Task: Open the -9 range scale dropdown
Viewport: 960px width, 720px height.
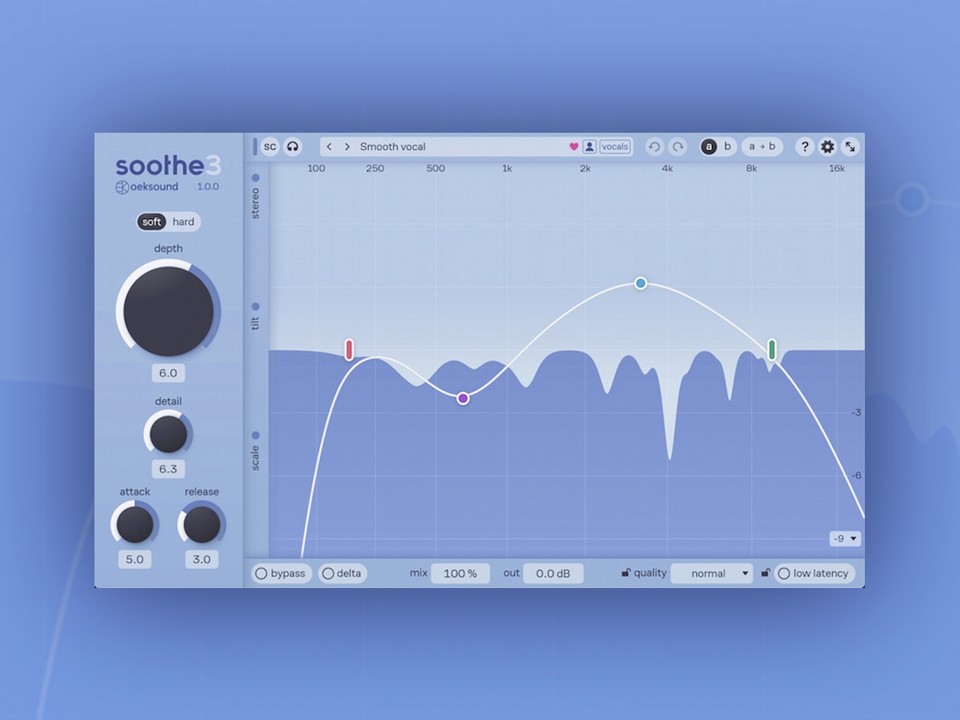Action: [x=845, y=539]
